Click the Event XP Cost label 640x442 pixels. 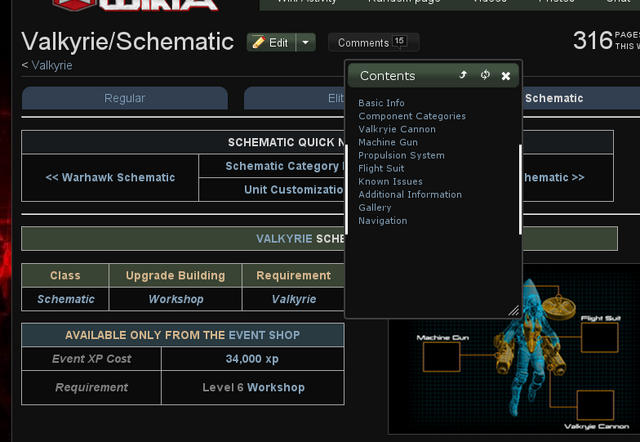tap(91, 359)
